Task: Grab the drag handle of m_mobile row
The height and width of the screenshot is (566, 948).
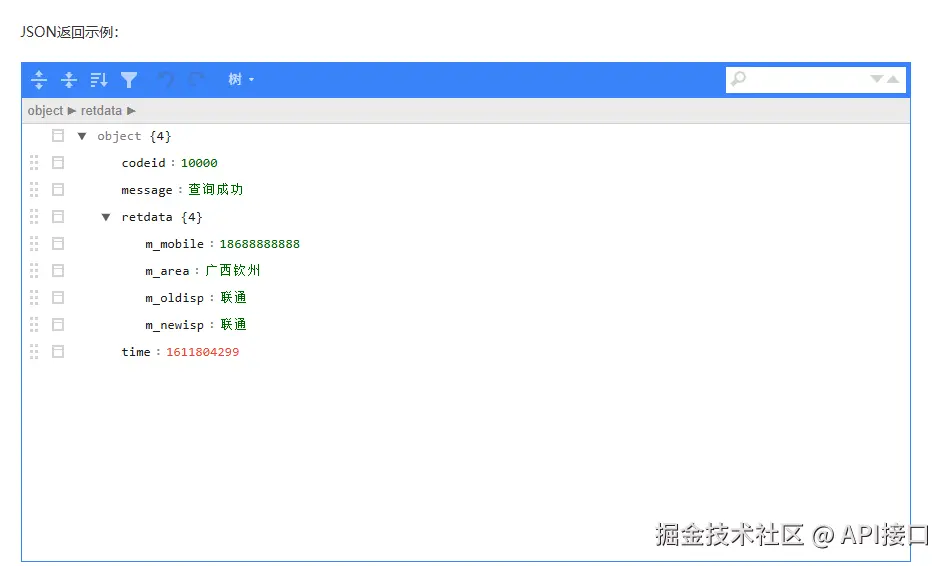Action: [x=34, y=244]
